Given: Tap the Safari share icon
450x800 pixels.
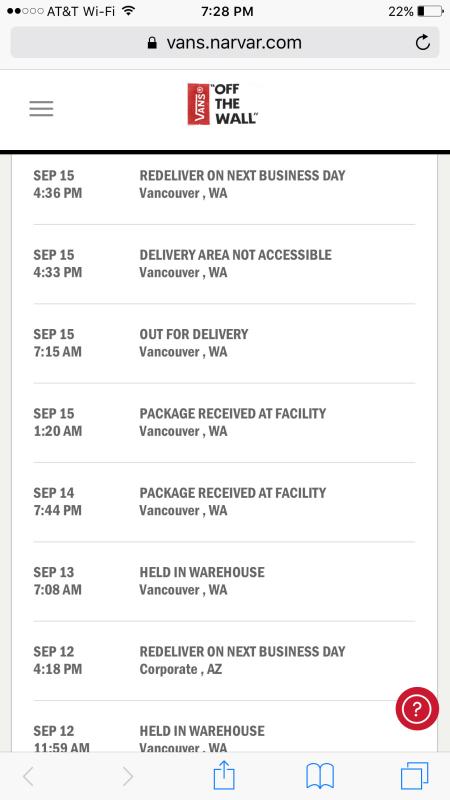Looking at the screenshot, I should (224, 776).
